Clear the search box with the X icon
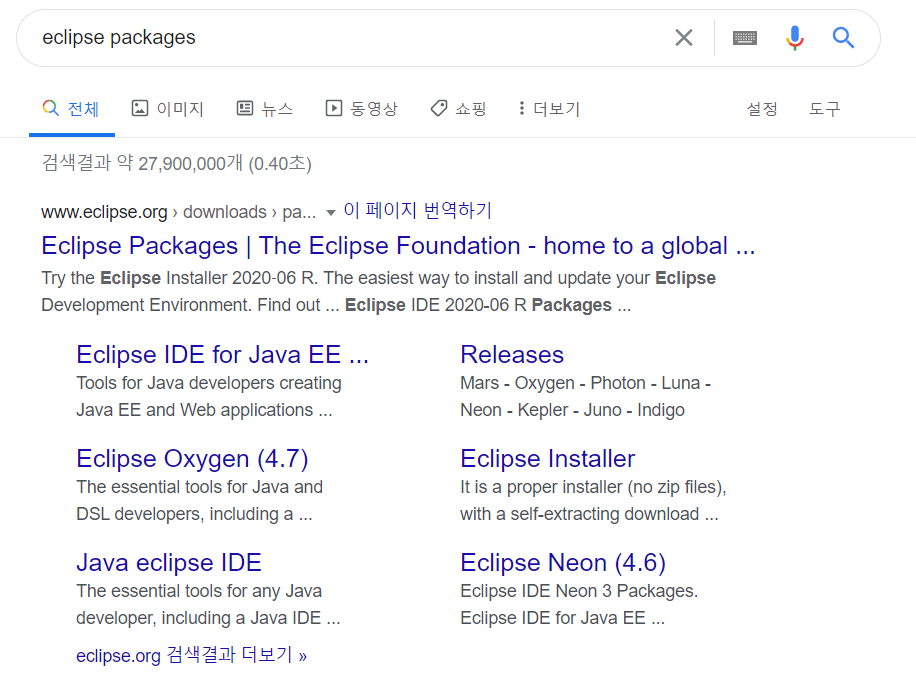Image resolution: width=916 pixels, height=696 pixels. click(683, 38)
